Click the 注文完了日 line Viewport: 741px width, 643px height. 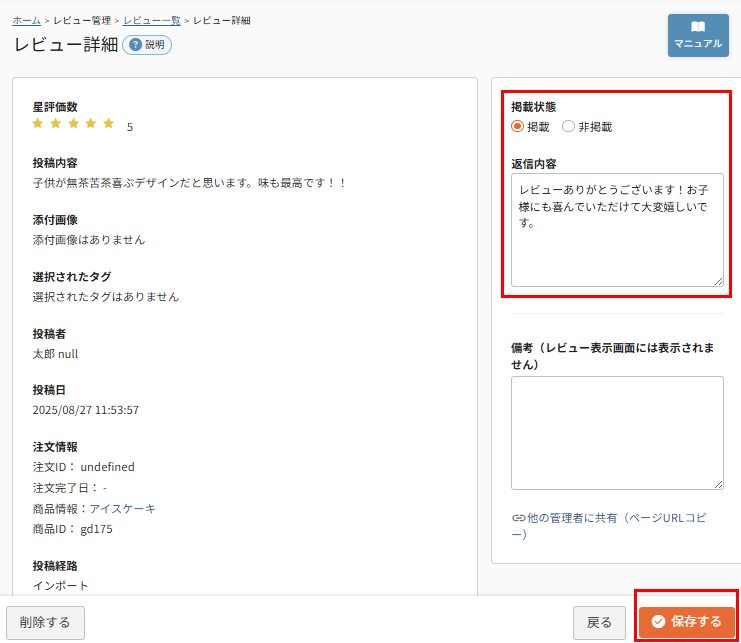70,488
